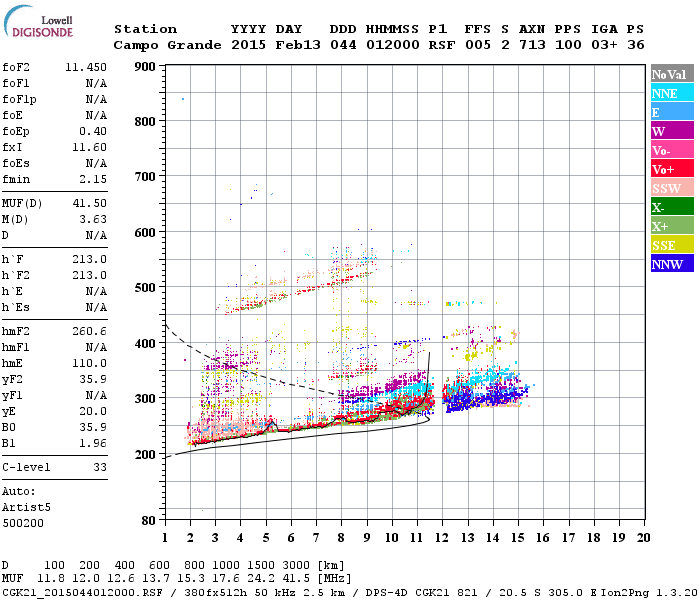Click the Artist5 auto-scaling label
Screen dimensions: 700x600
click(x=26, y=508)
